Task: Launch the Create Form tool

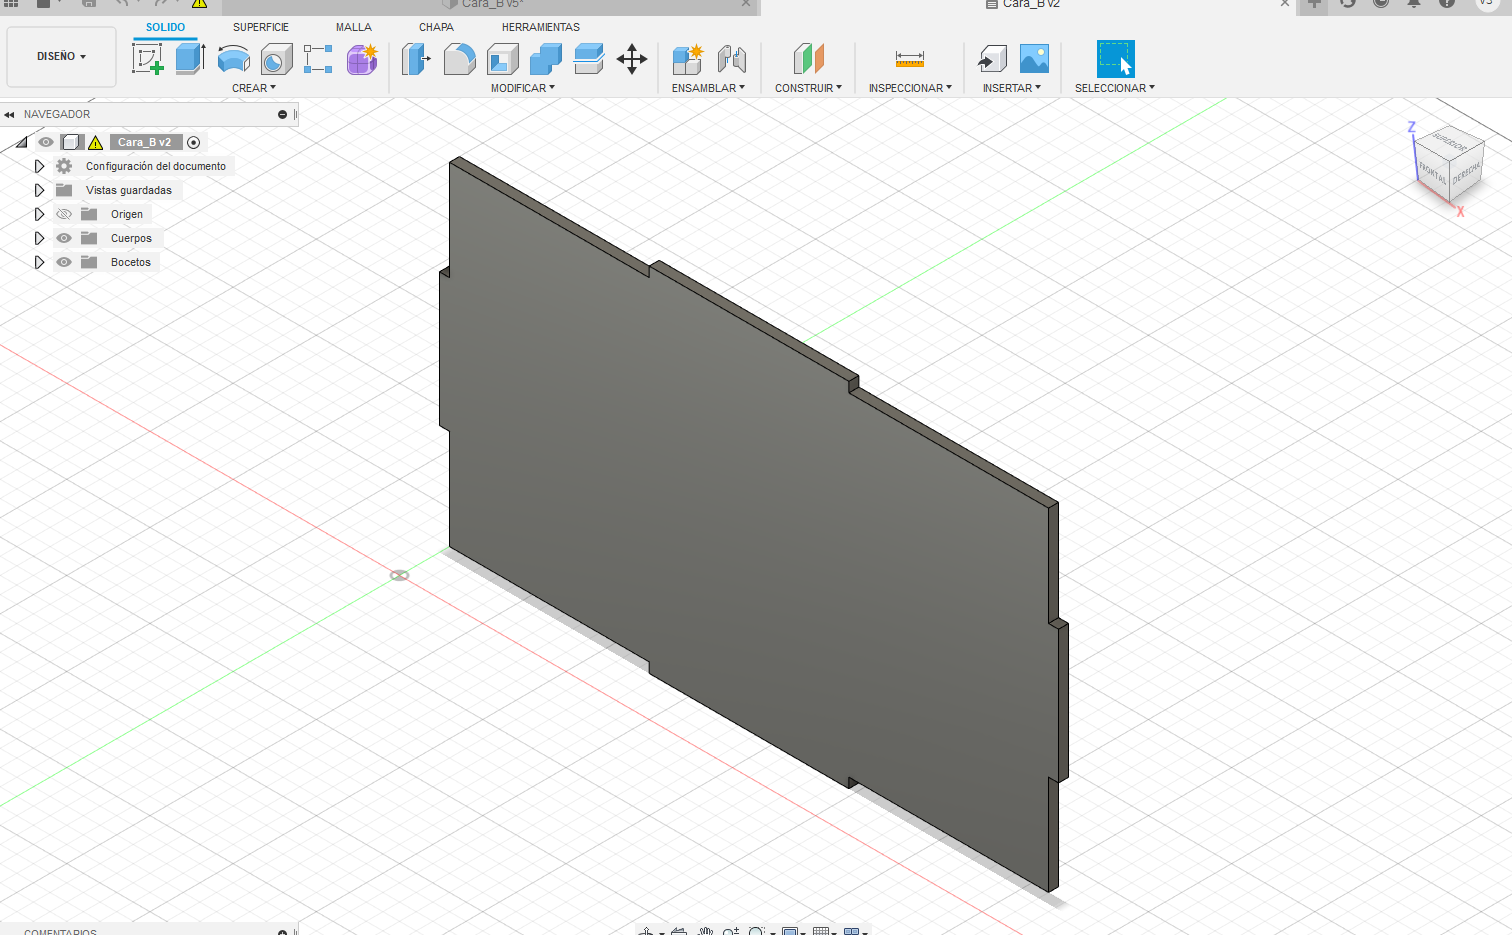Action: tap(362, 59)
